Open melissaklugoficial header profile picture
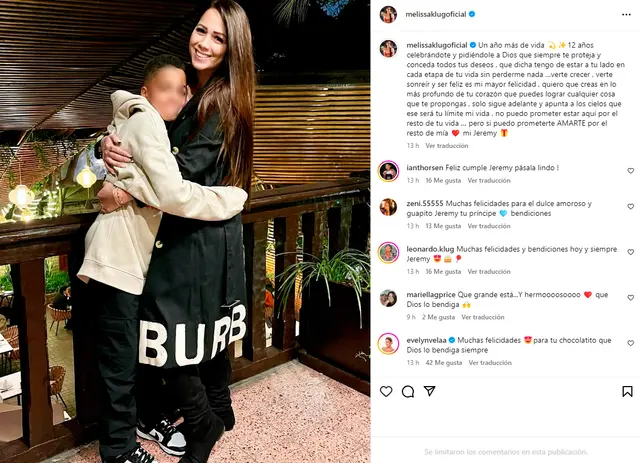This screenshot has height=463, width=640. click(x=388, y=15)
